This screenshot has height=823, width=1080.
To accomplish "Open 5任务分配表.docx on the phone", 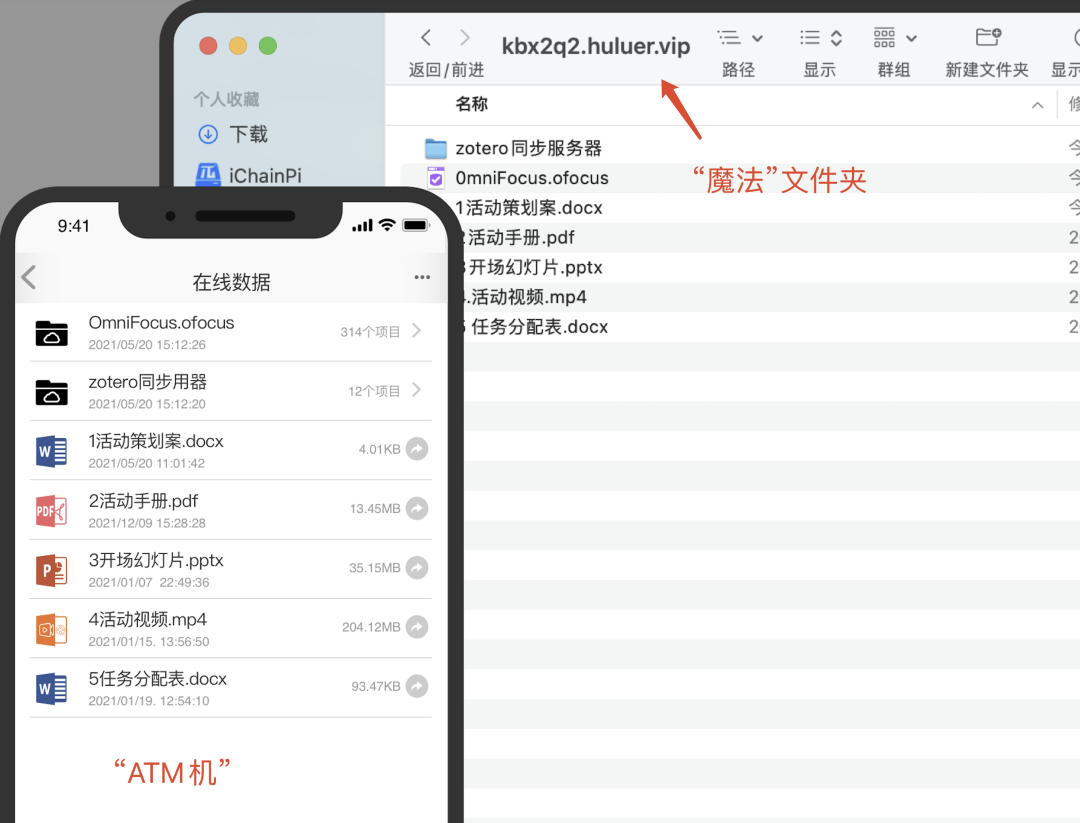I will click(231, 687).
